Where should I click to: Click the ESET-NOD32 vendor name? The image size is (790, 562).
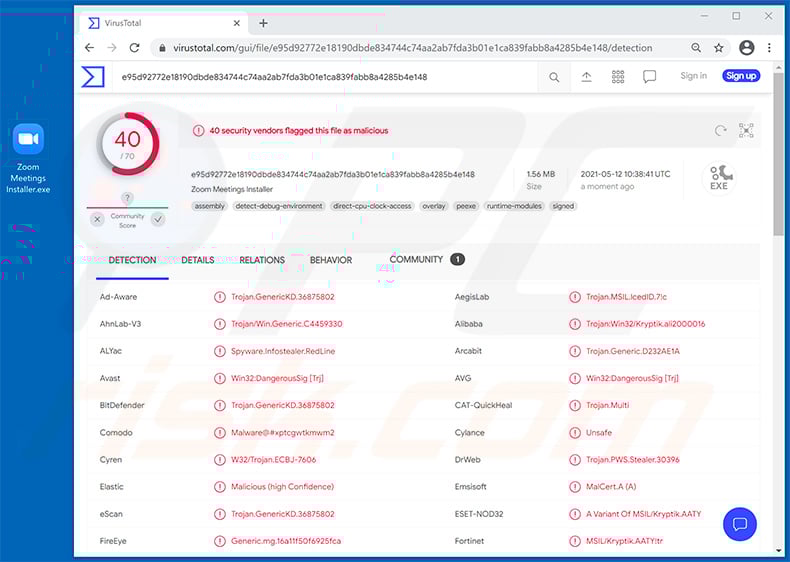(x=479, y=514)
